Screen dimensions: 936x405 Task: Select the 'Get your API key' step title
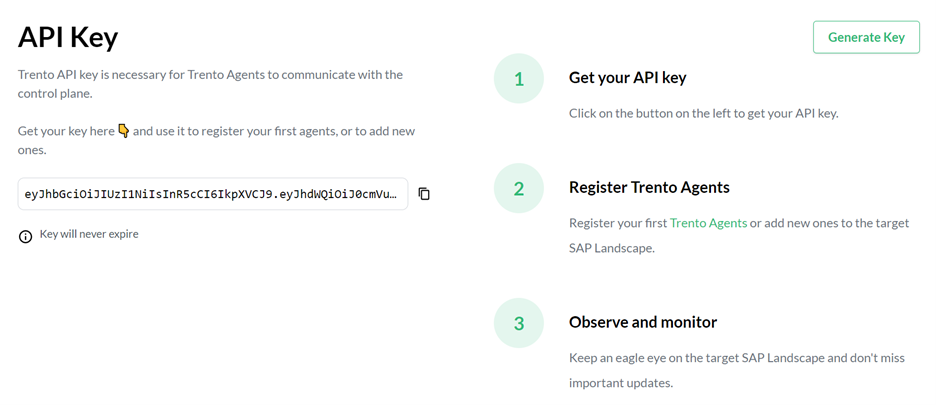pyautogui.click(x=627, y=78)
